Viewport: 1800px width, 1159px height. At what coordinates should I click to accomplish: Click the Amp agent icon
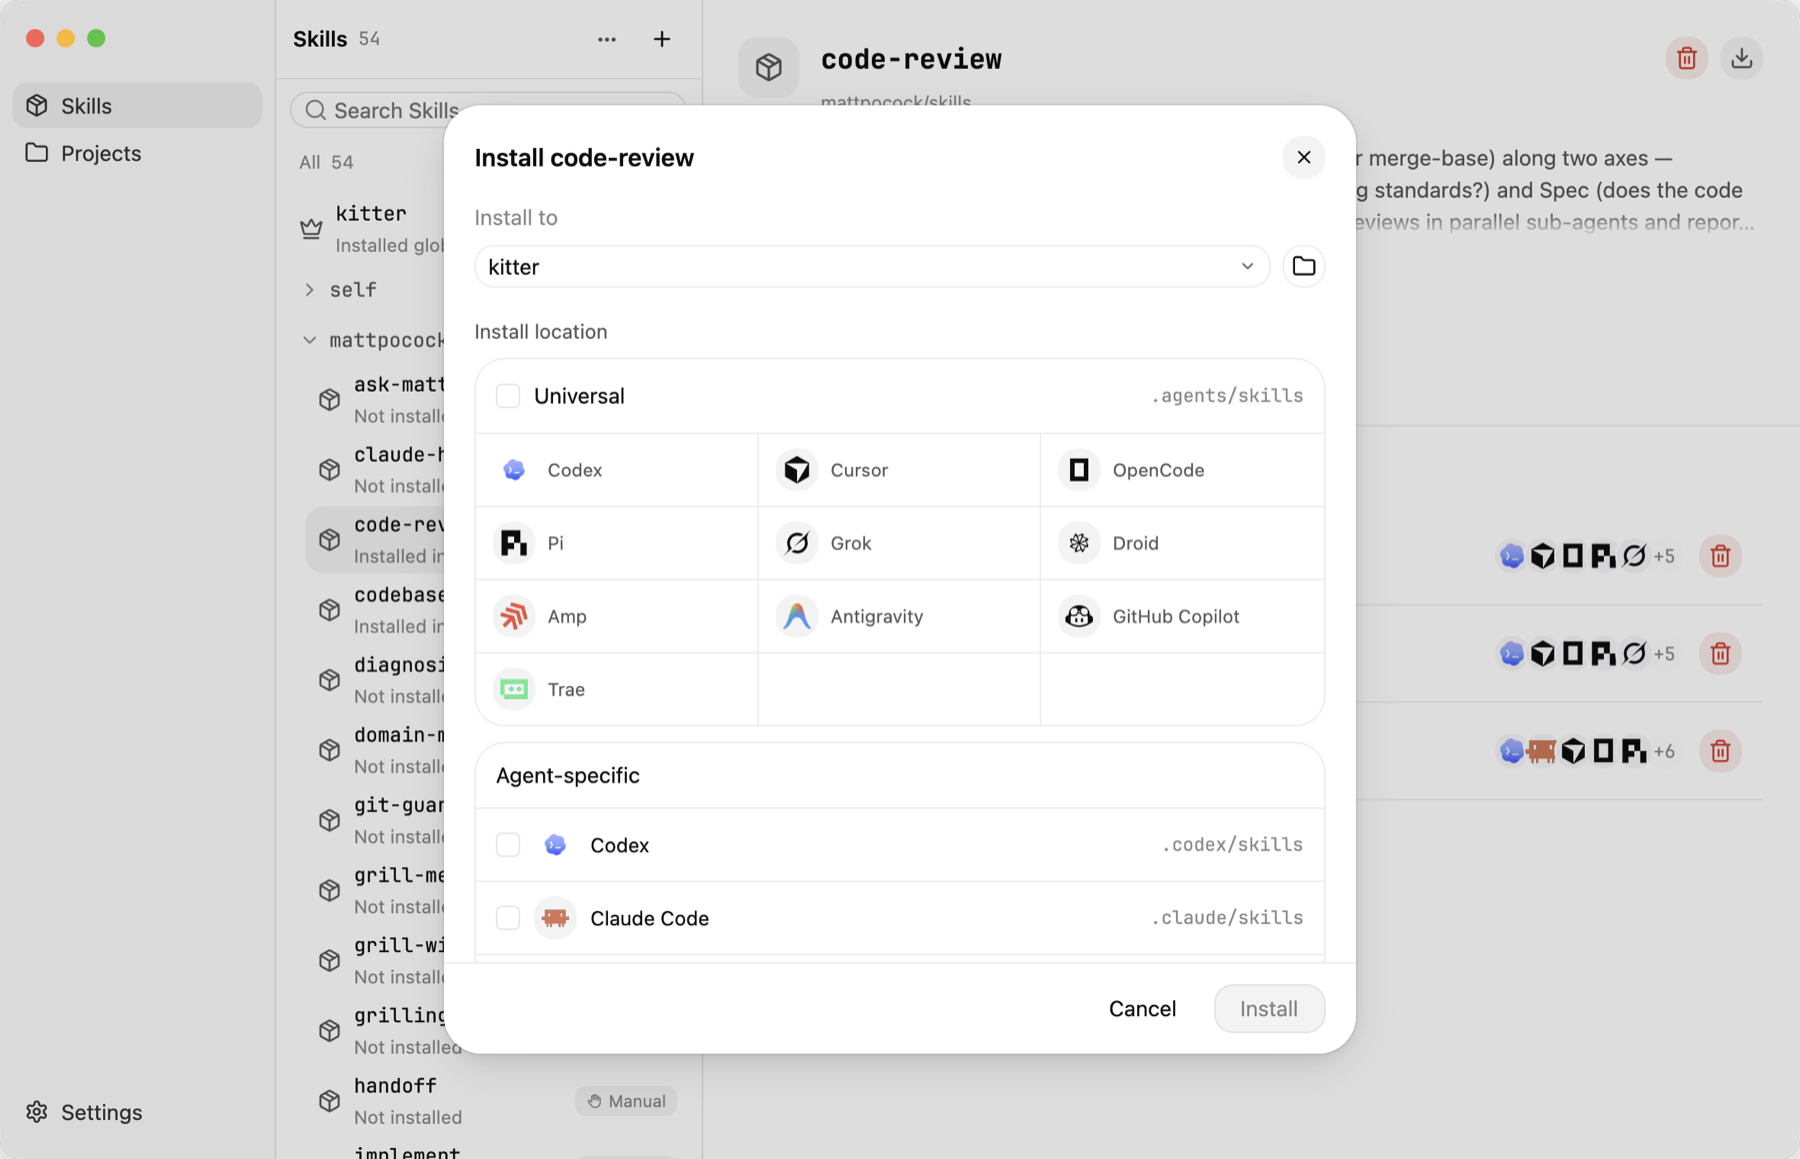click(514, 616)
